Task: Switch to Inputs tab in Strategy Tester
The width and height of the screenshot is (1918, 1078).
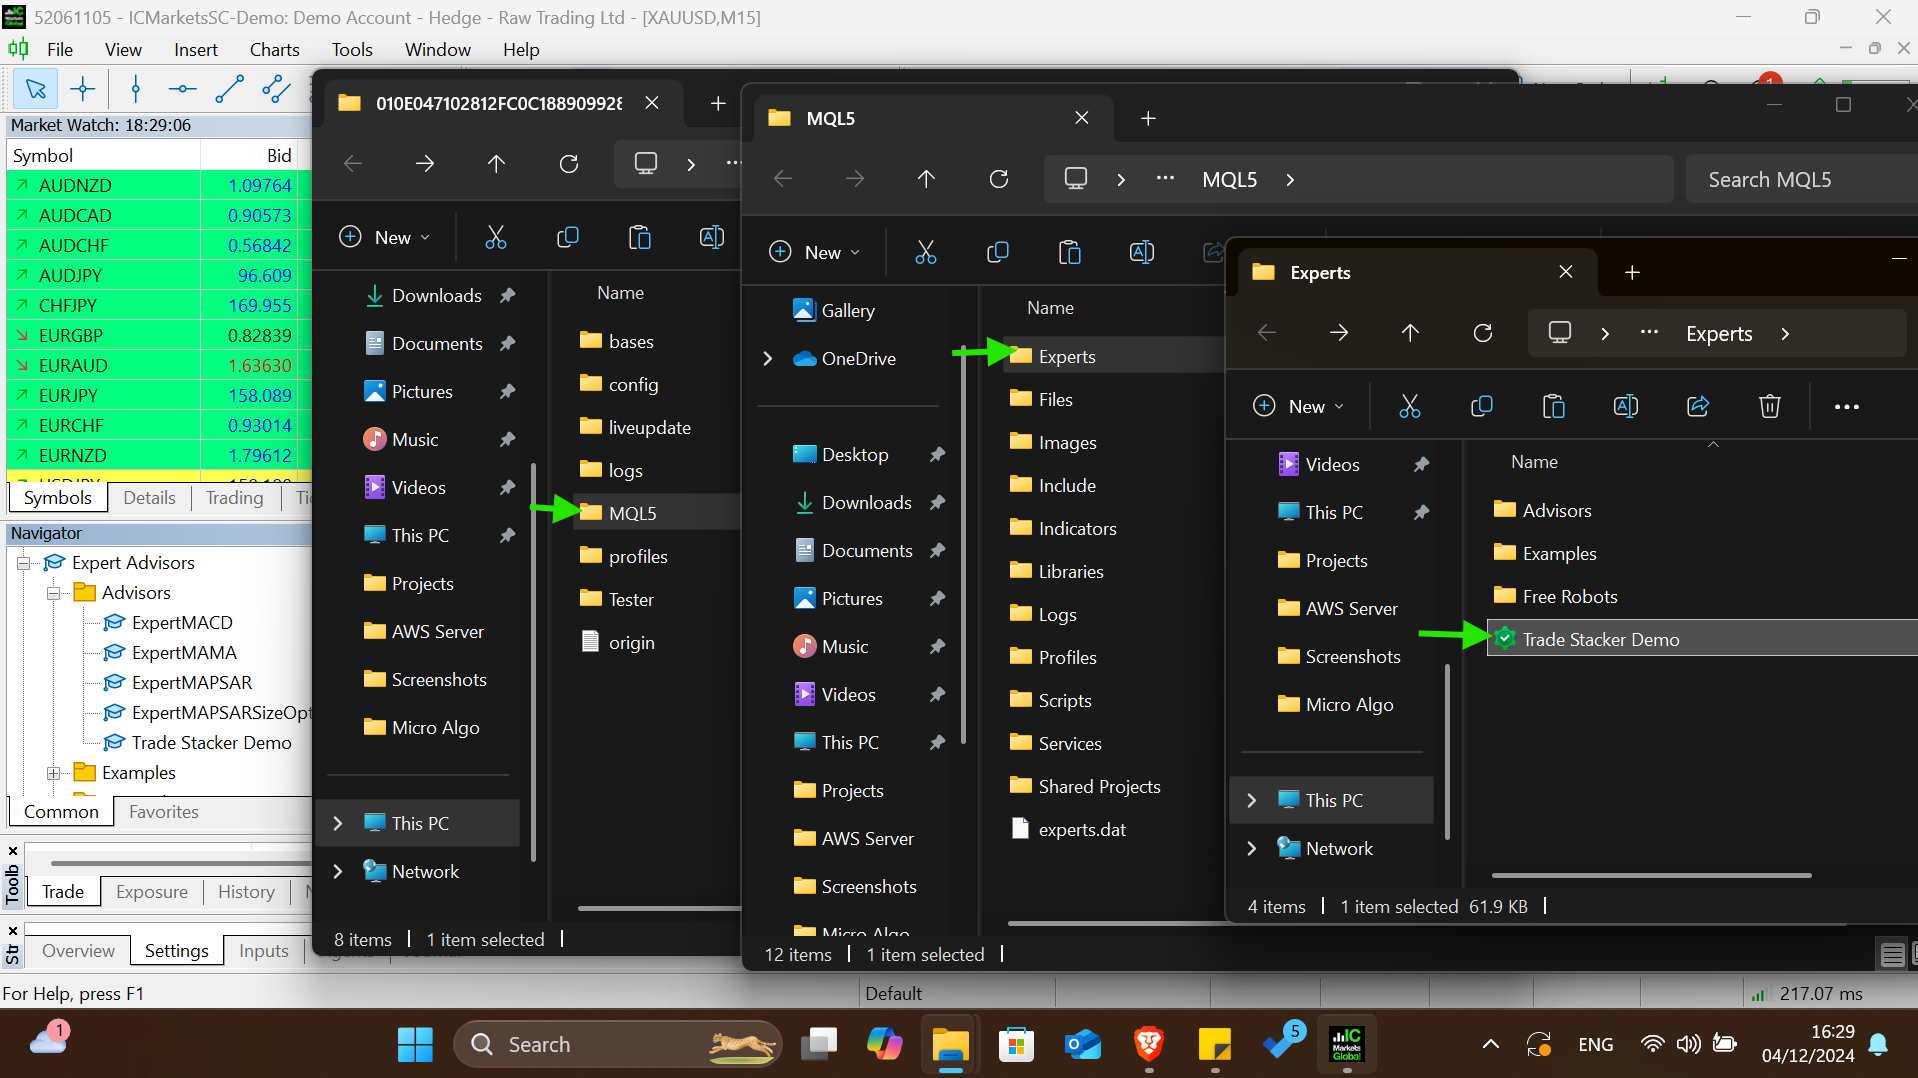Action: coord(264,950)
